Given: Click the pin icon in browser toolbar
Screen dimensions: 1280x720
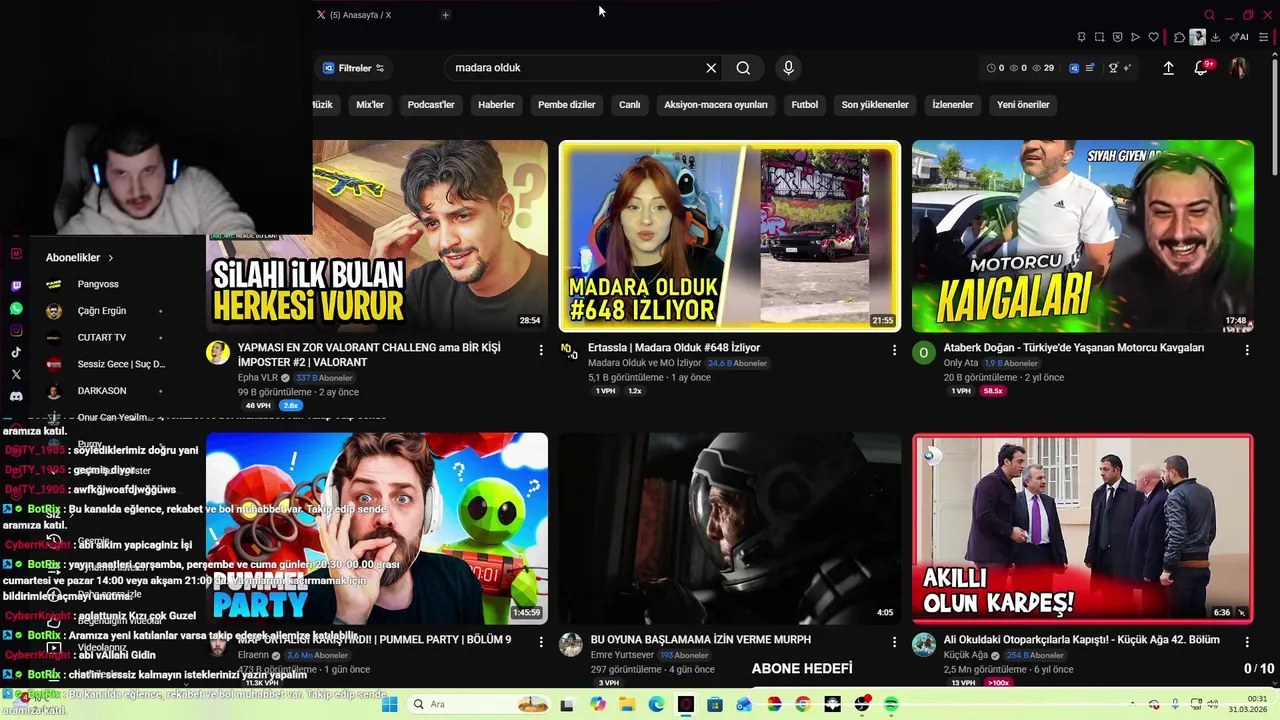Looking at the screenshot, I should click(x=1081, y=37).
